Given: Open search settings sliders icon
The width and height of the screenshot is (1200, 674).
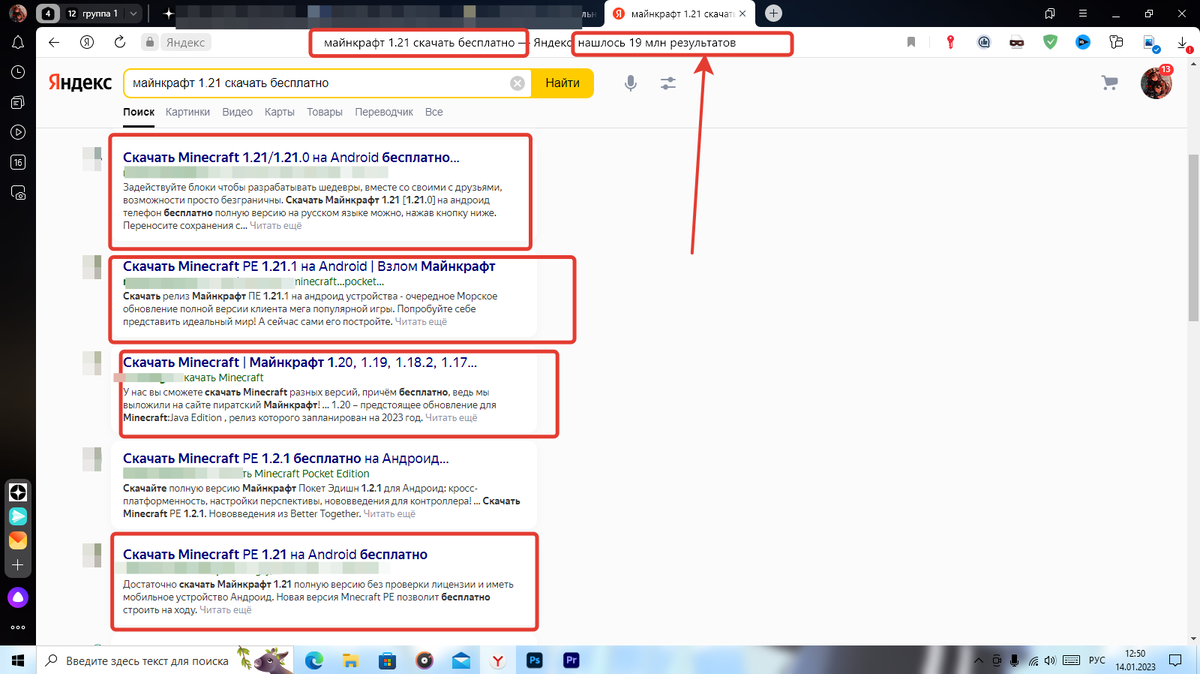Looking at the screenshot, I should point(668,84).
